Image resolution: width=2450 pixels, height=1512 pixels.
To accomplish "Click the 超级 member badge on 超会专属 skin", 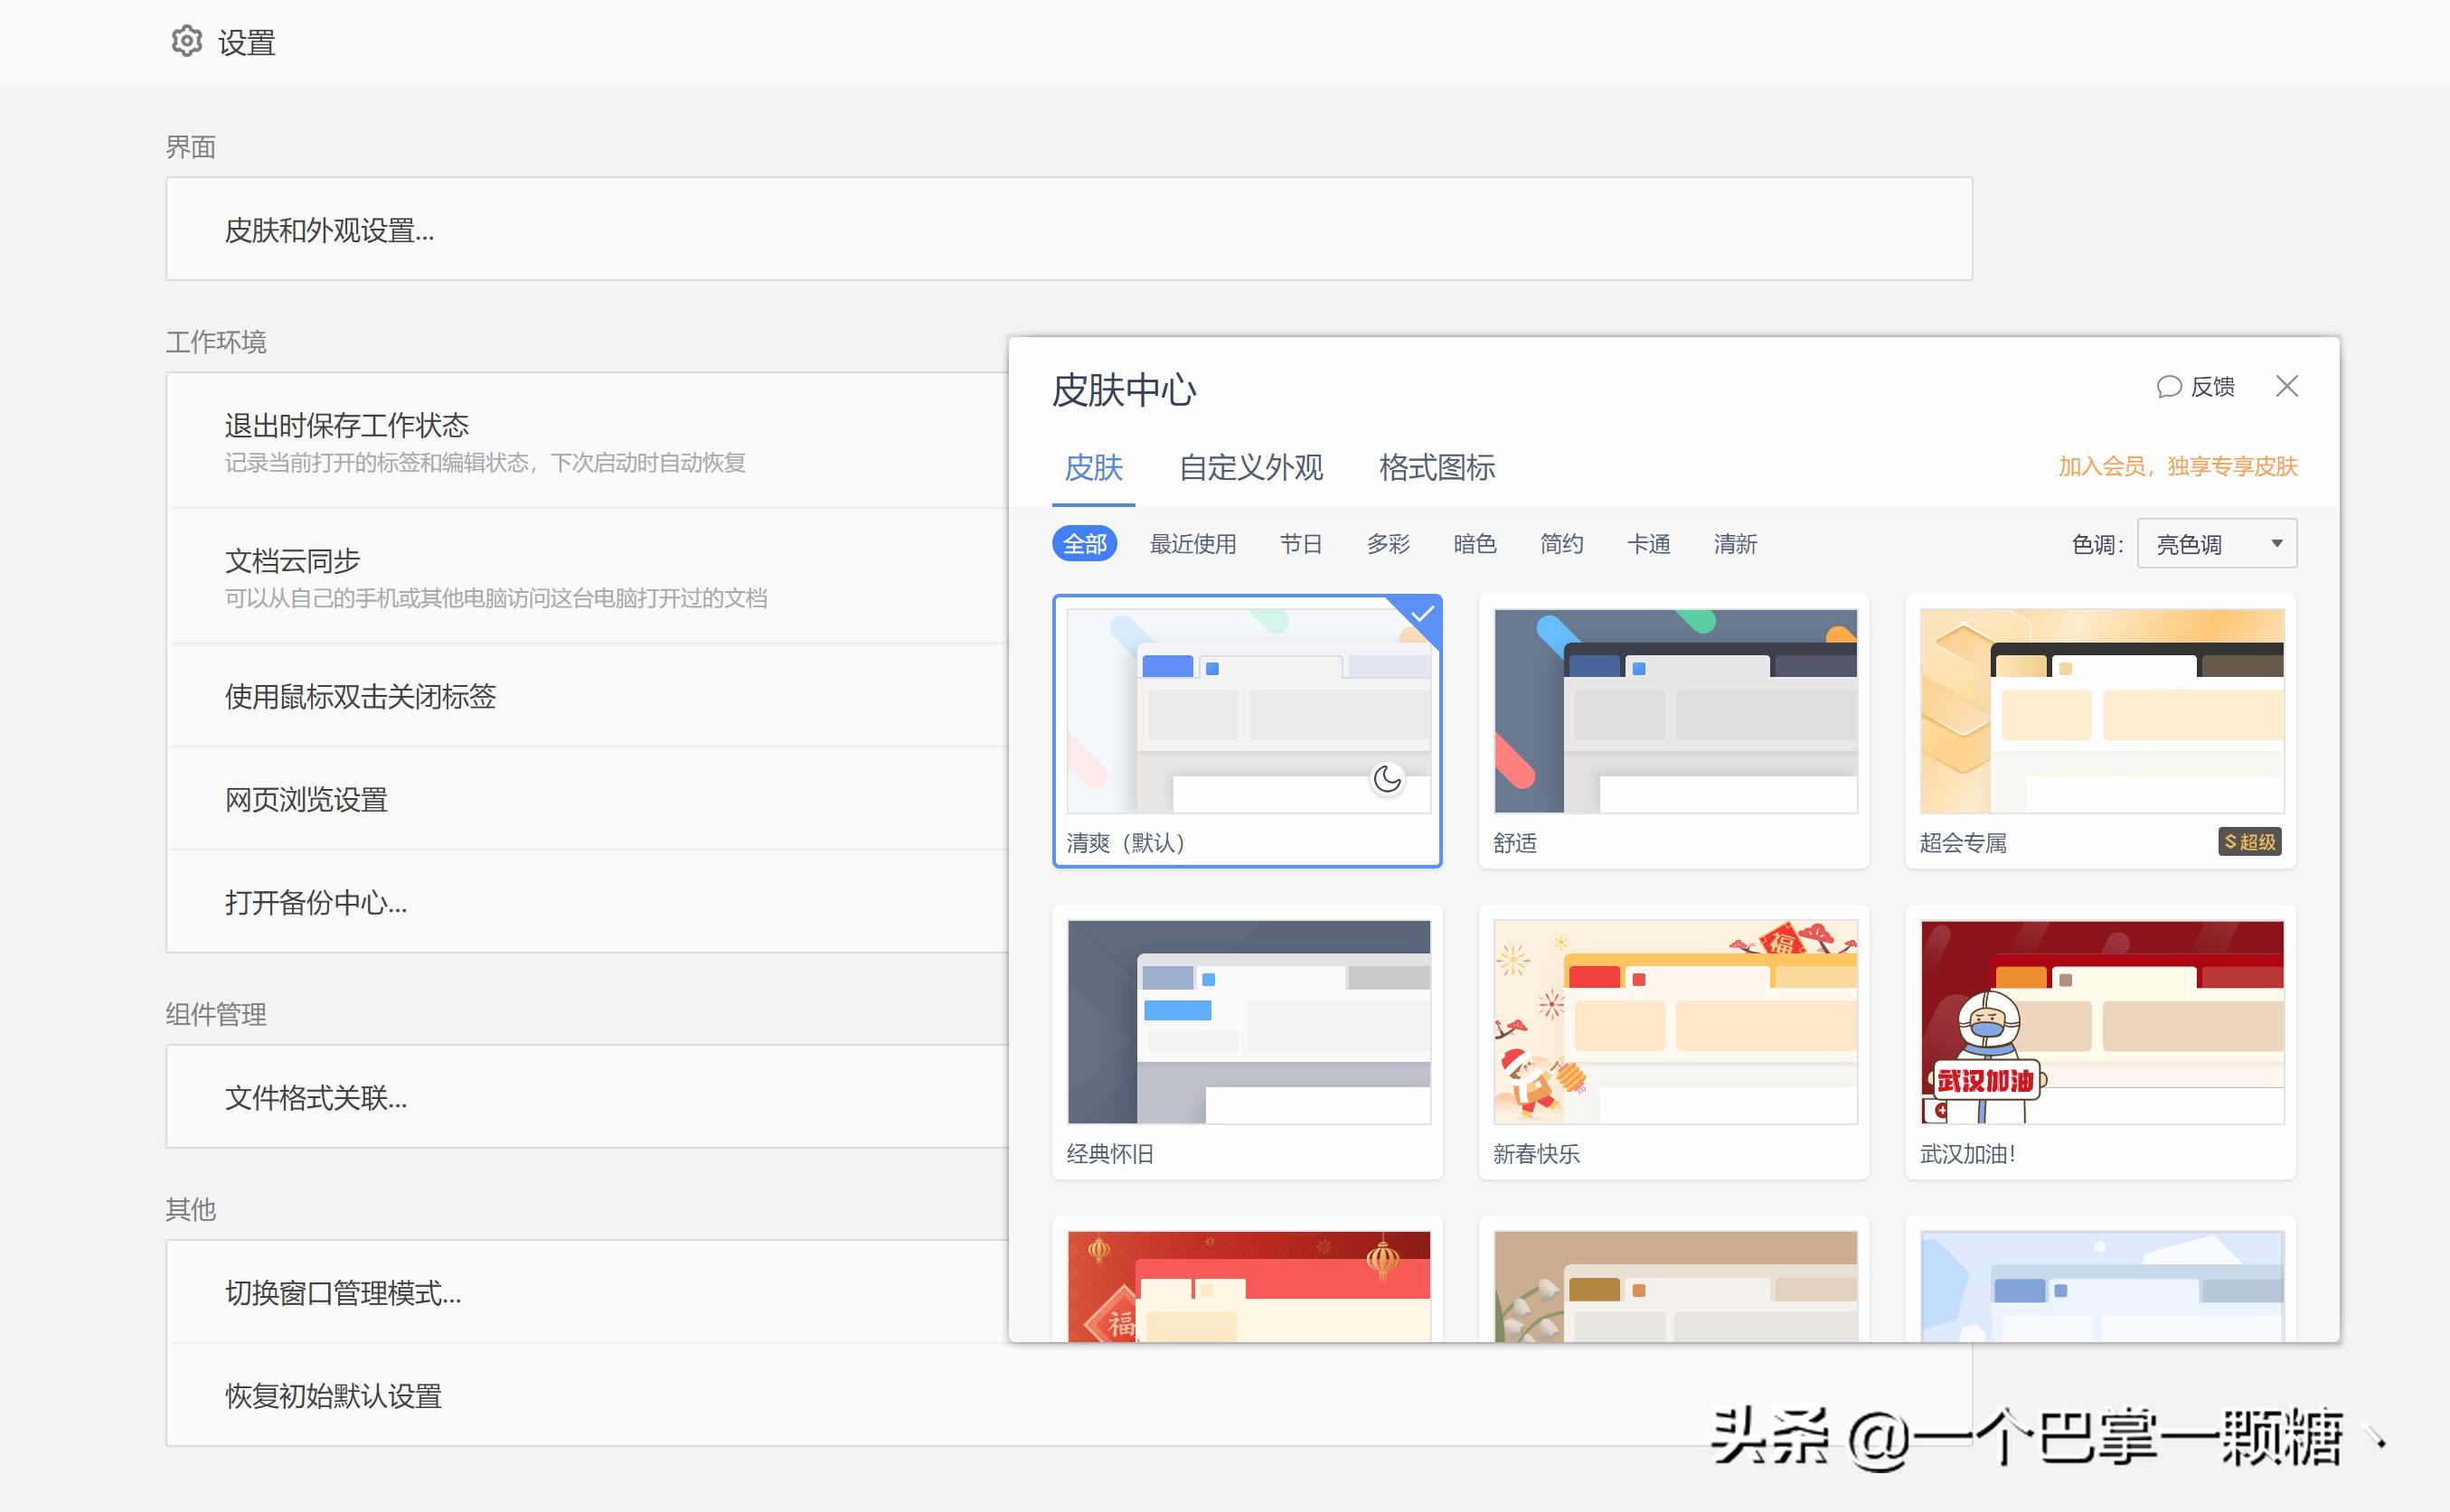I will (2249, 842).
